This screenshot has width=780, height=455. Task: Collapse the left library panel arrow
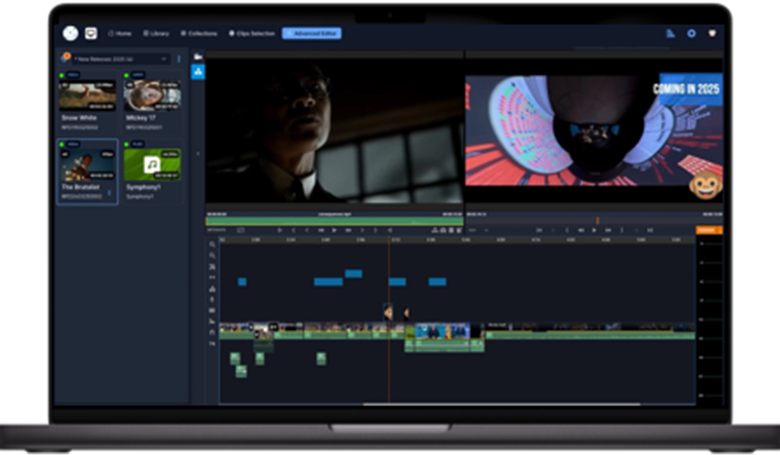(x=197, y=153)
